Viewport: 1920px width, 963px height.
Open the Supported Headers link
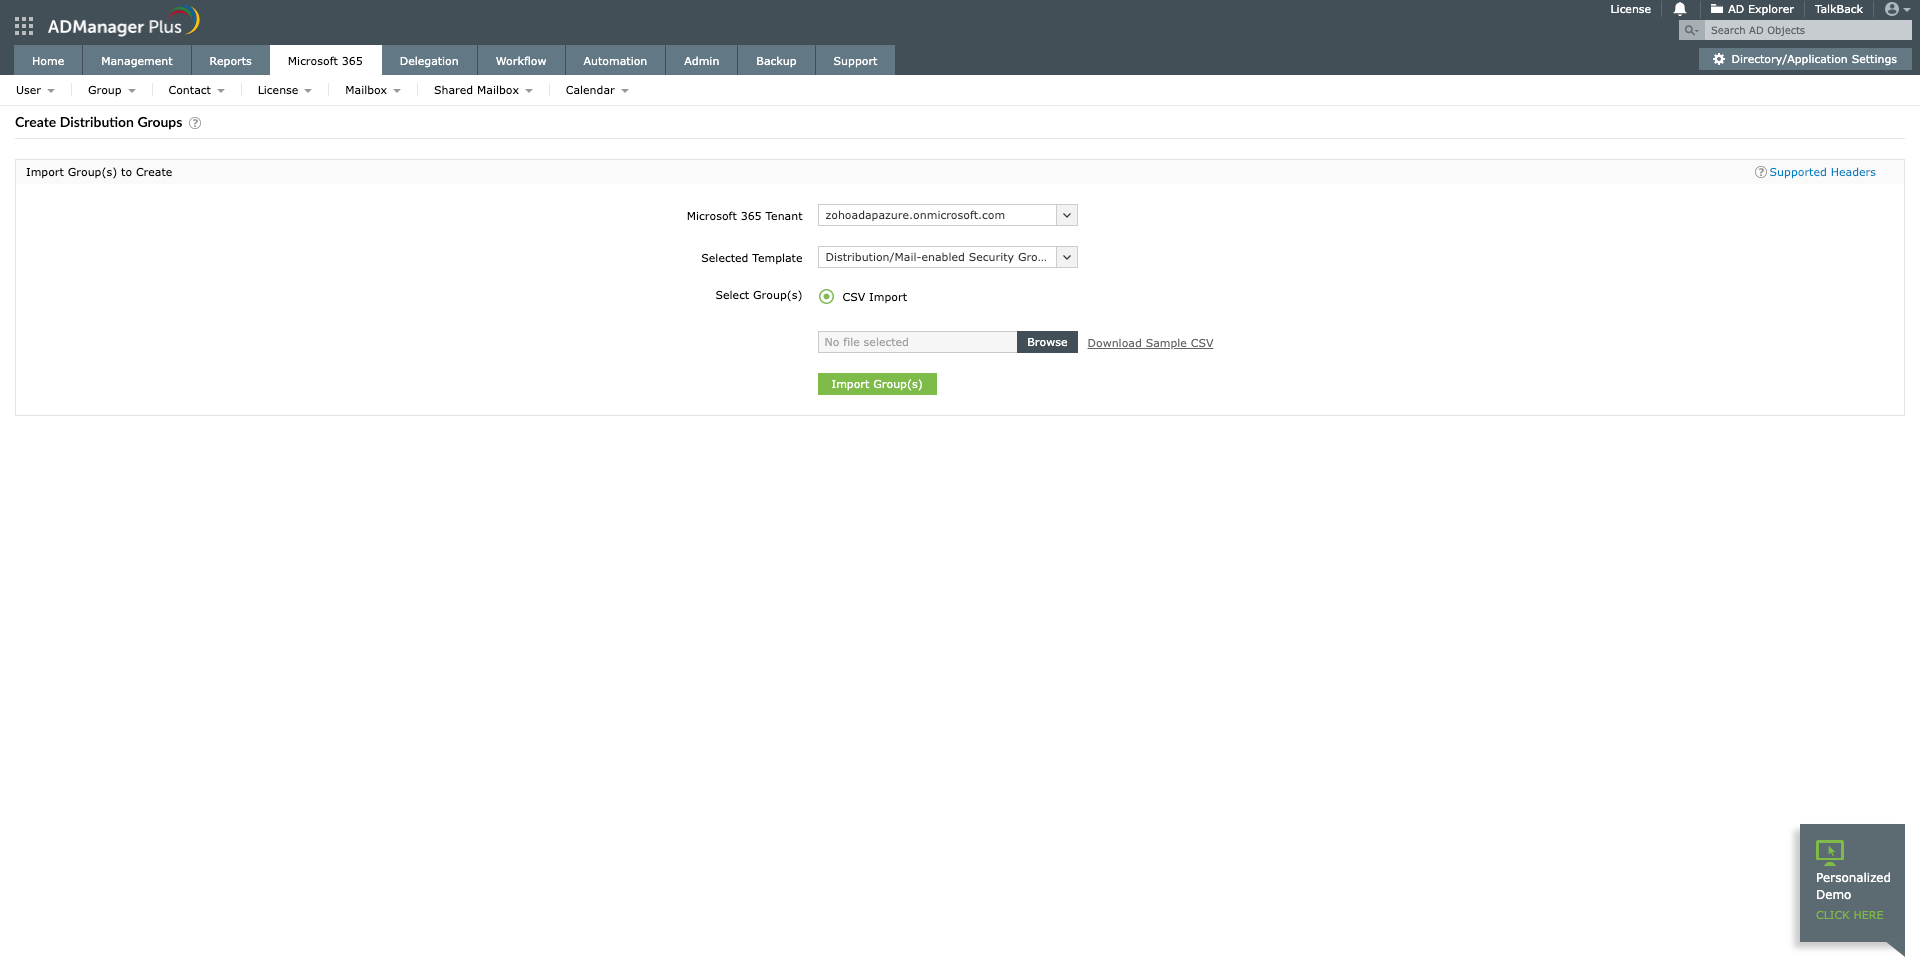click(x=1822, y=172)
